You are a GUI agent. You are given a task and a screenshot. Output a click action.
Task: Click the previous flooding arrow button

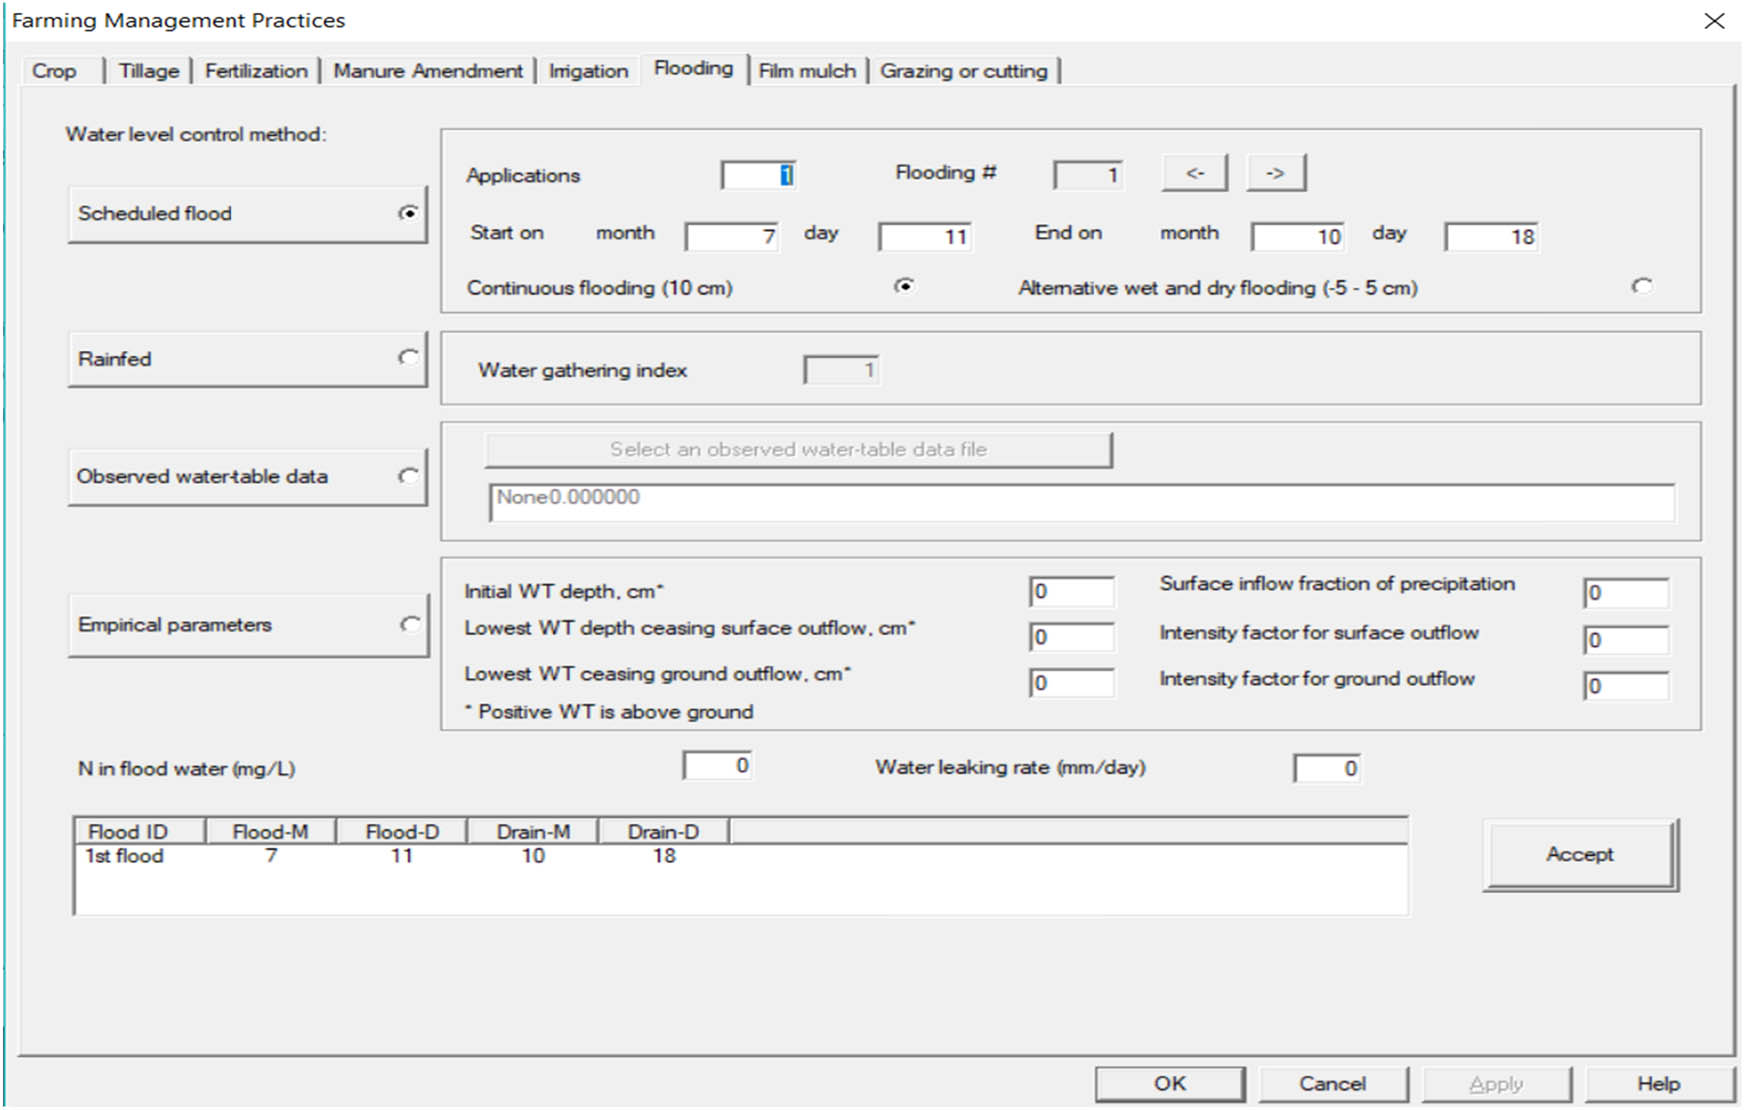(1194, 173)
